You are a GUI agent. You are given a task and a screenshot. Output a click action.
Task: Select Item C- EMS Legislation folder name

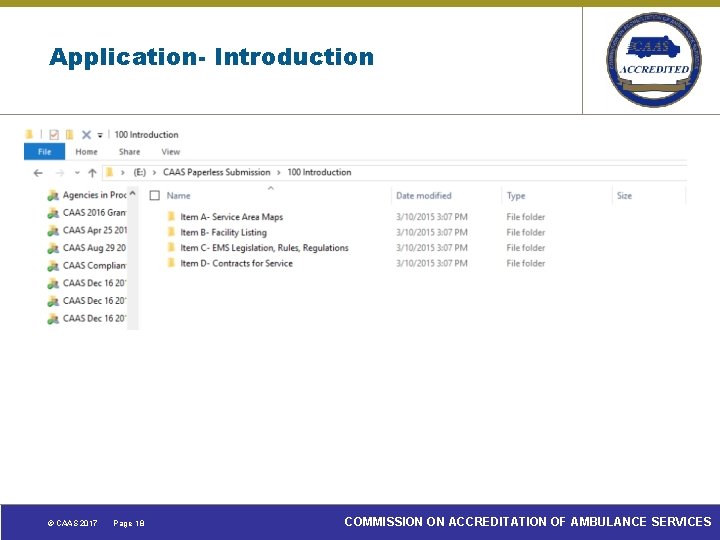click(x=264, y=248)
